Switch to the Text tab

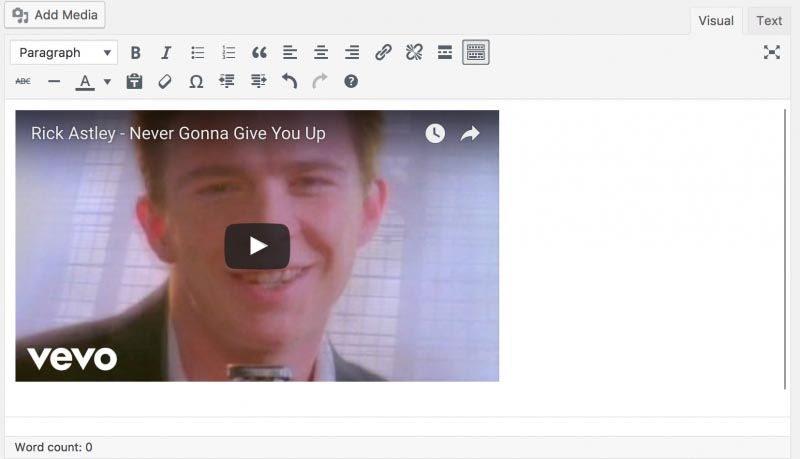click(x=769, y=20)
